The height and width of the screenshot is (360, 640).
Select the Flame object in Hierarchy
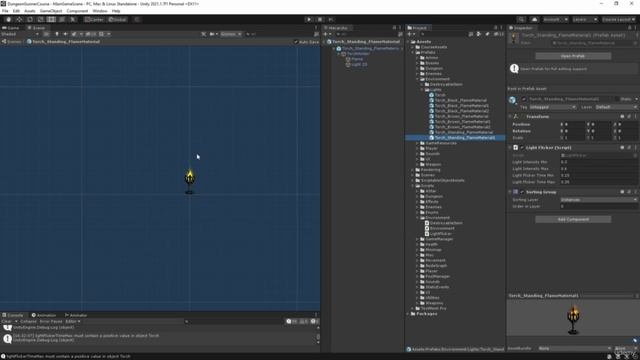click(357, 59)
